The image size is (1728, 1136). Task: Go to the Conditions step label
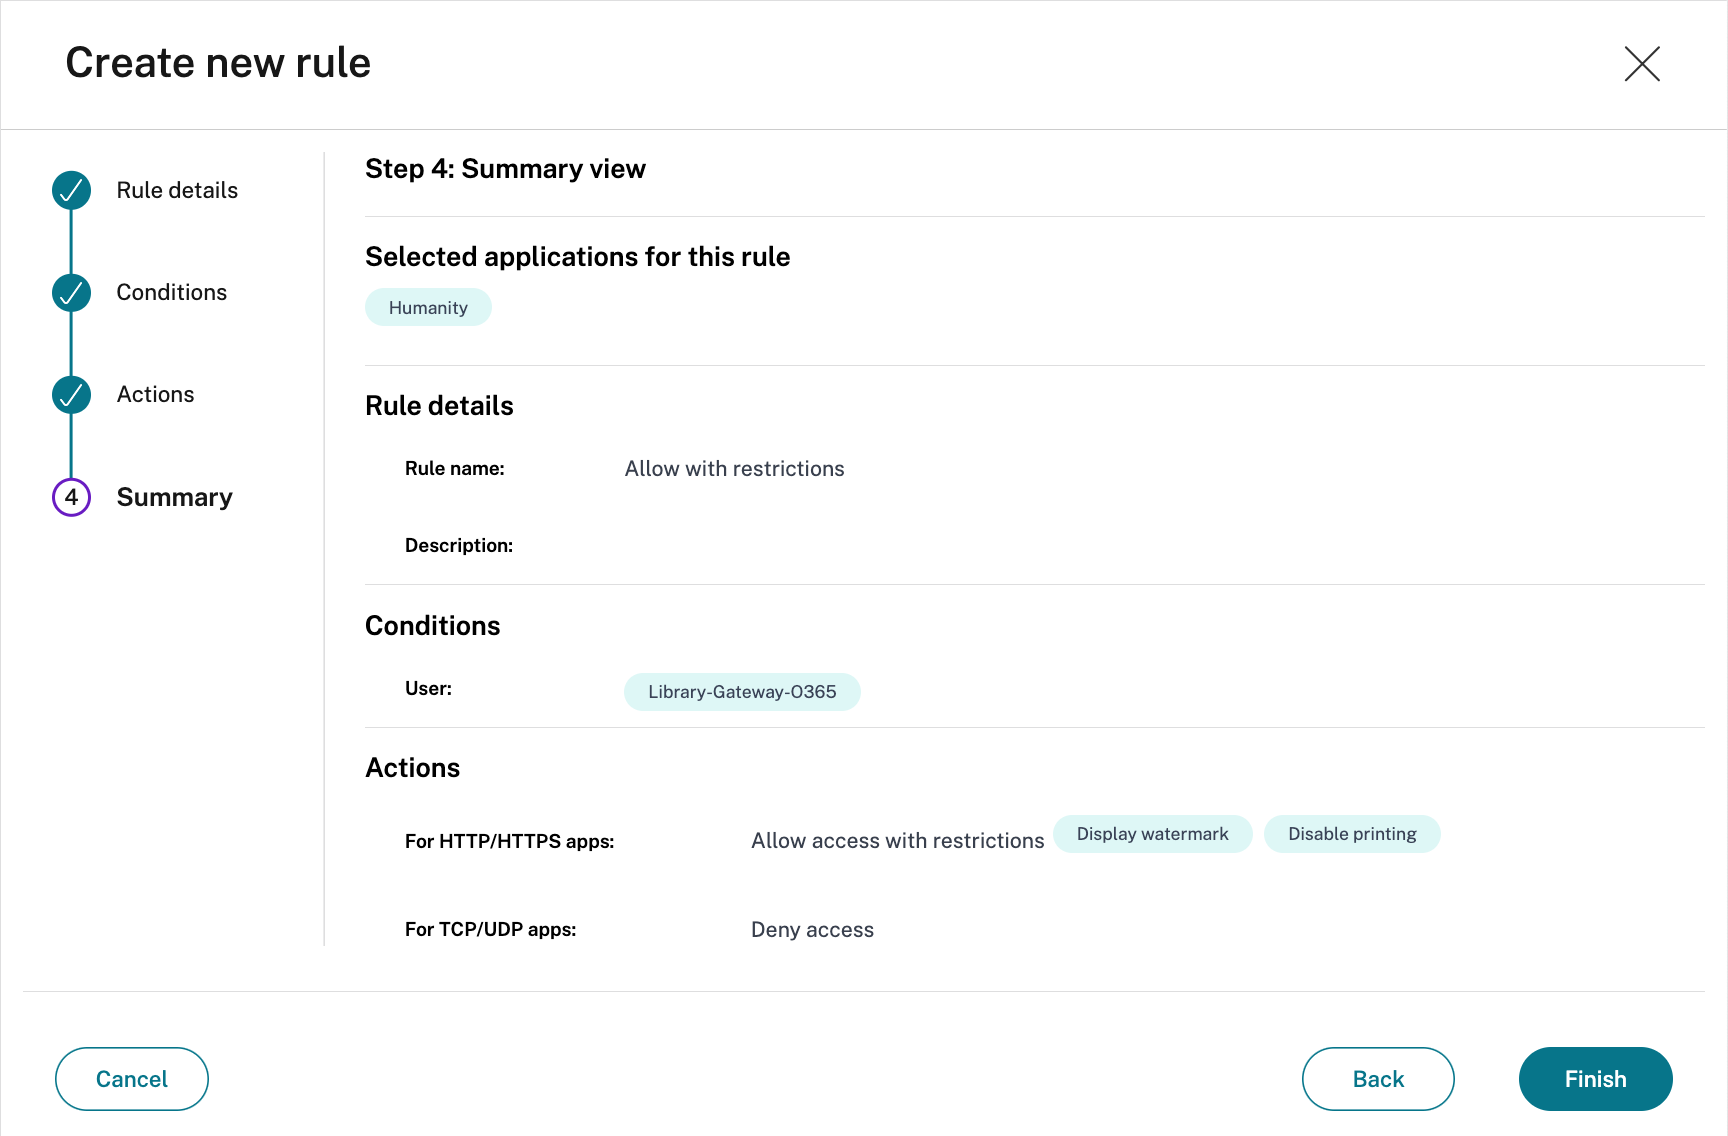171,293
